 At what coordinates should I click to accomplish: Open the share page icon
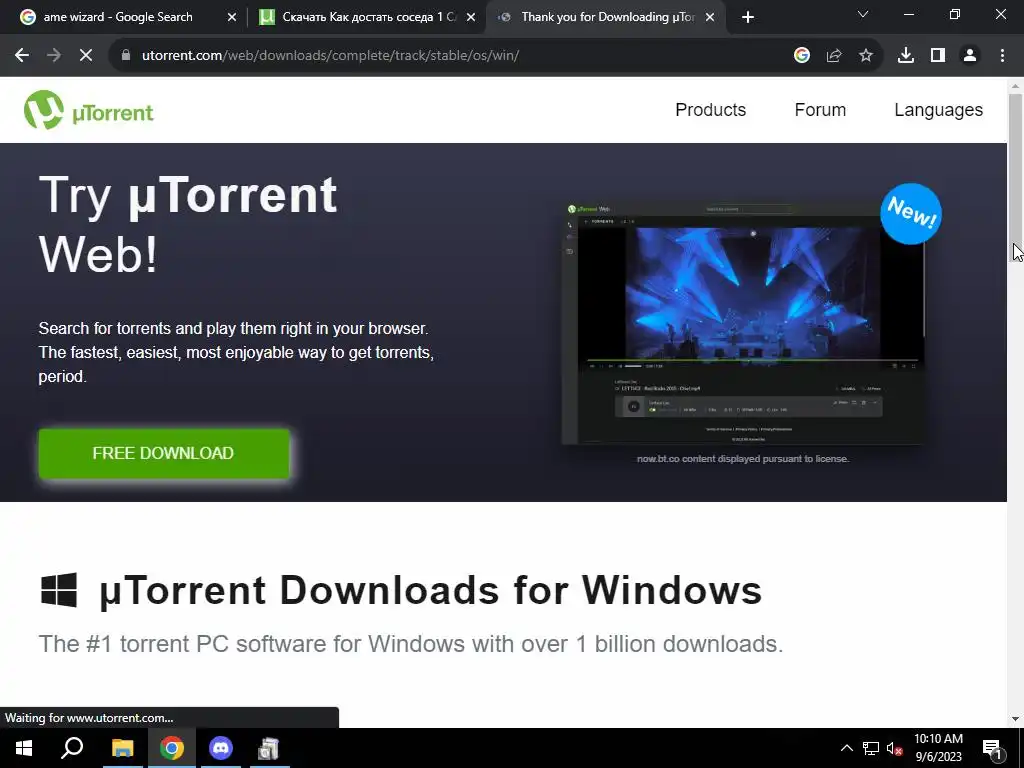pos(834,56)
